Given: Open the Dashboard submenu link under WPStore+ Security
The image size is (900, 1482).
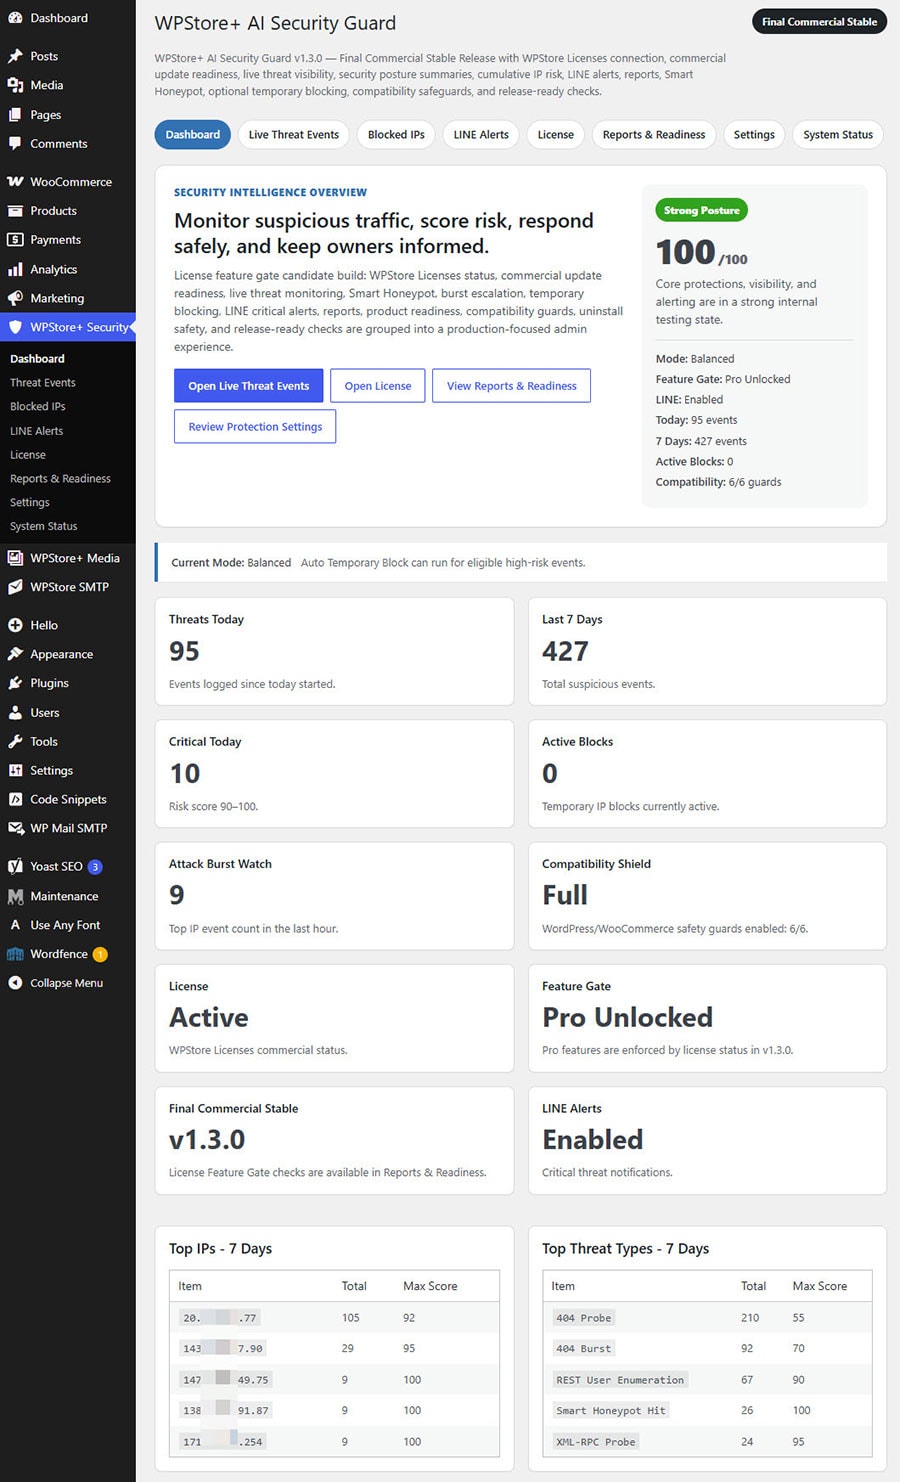Looking at the screenshot, I should 38,359.
